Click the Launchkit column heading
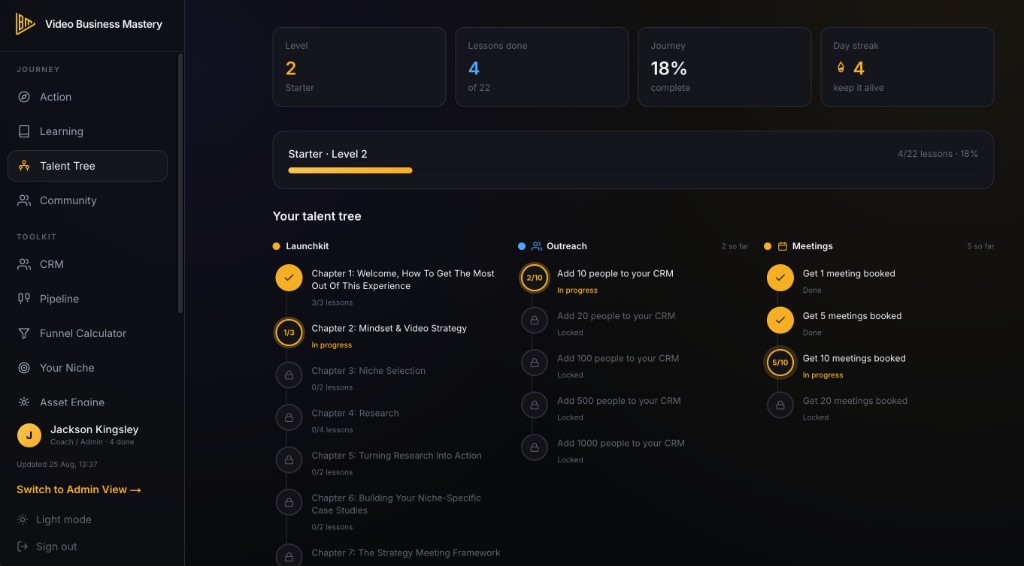 [x=307, y=246]
